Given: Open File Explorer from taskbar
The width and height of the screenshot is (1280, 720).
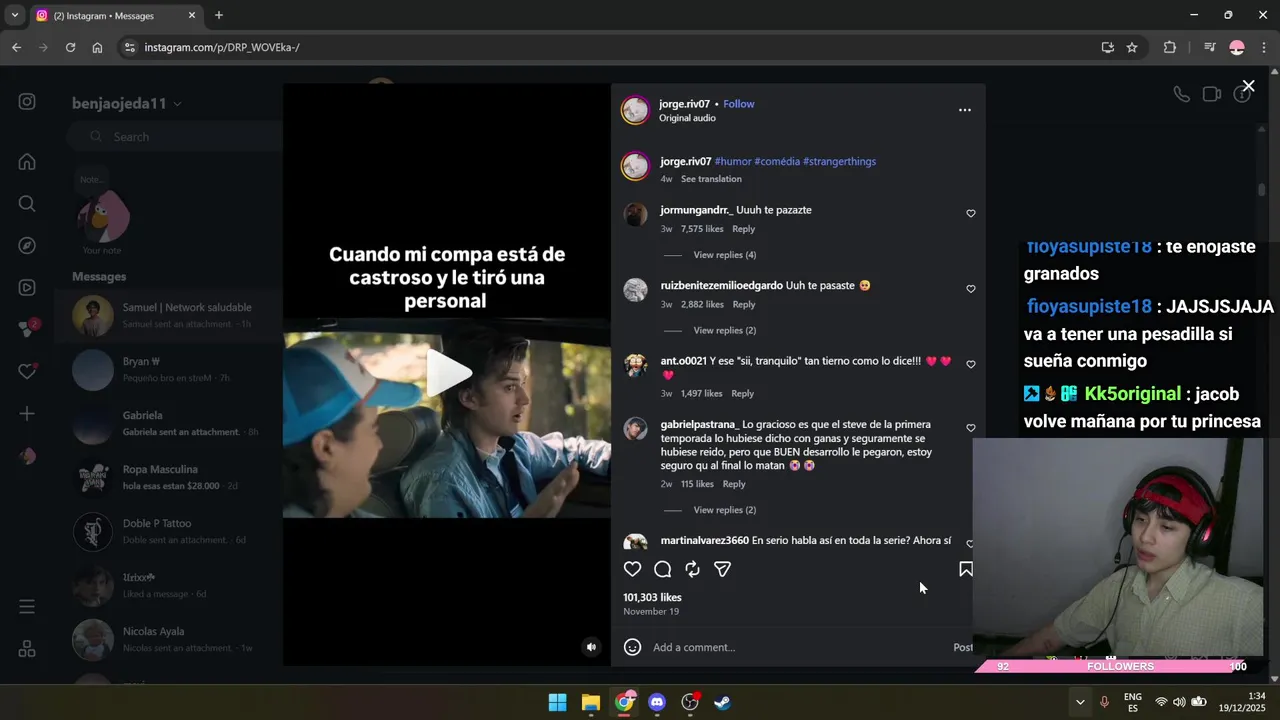Looking at the screenshot, I should (590, 702).
